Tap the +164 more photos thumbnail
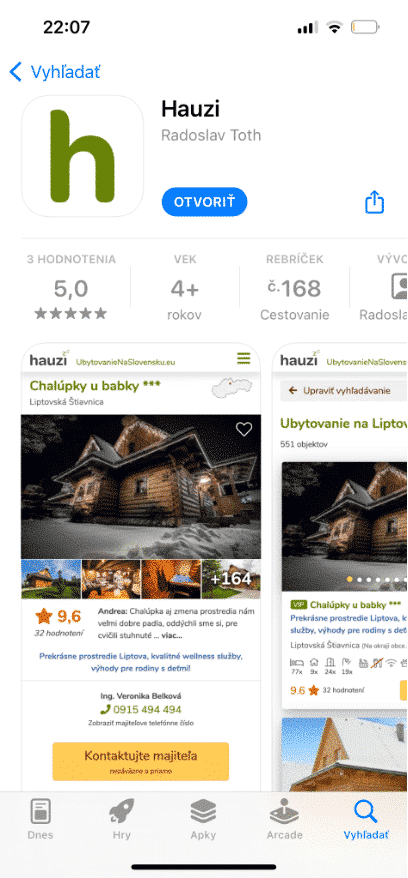Screen dimensions: 408x878 click(x=231, y=579)
